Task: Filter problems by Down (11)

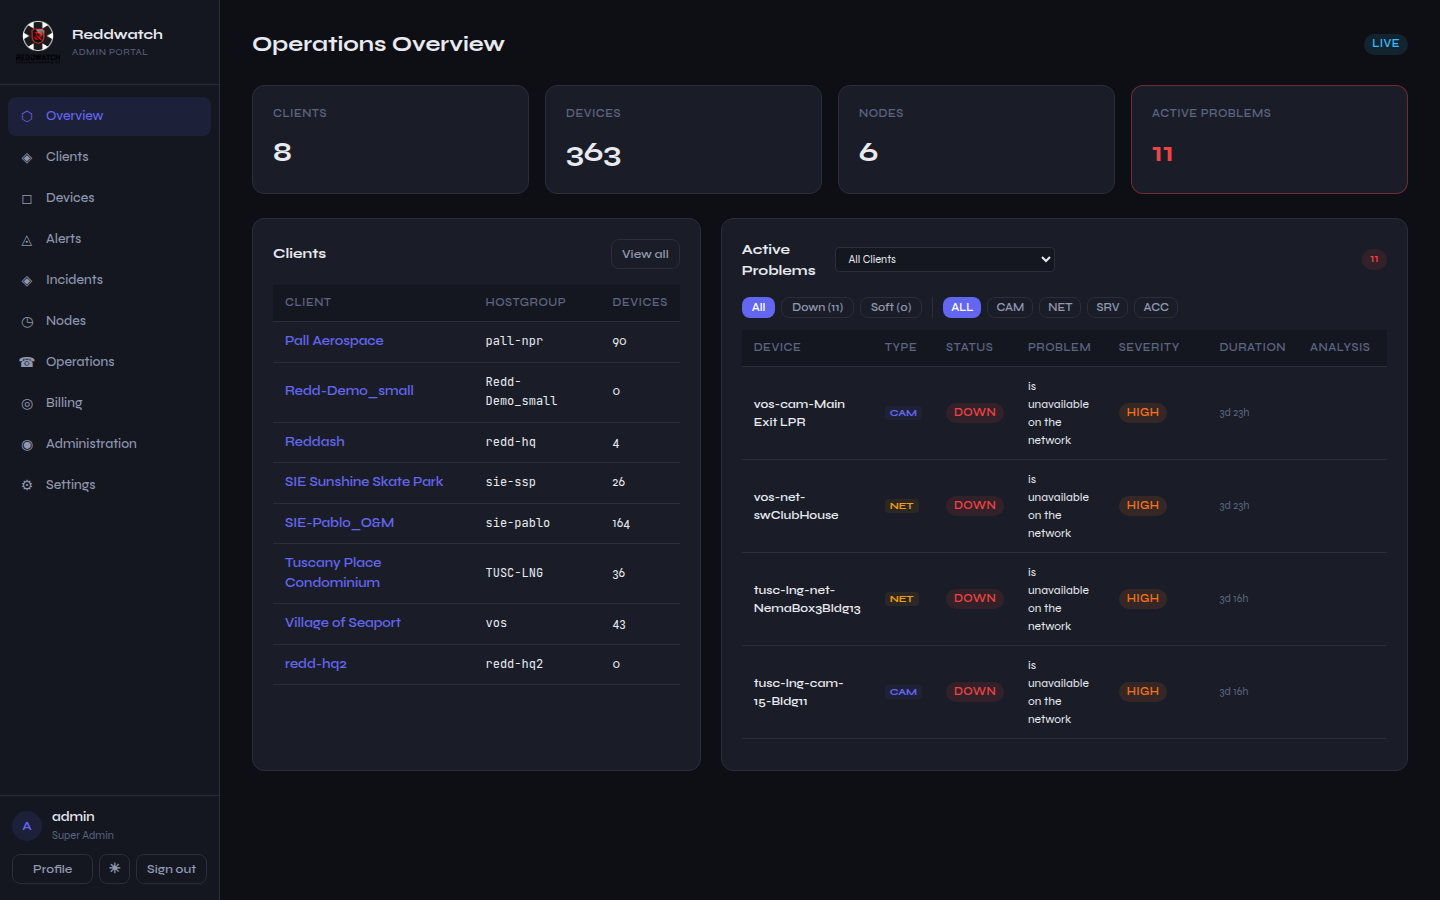Action: tap(817, 307)
